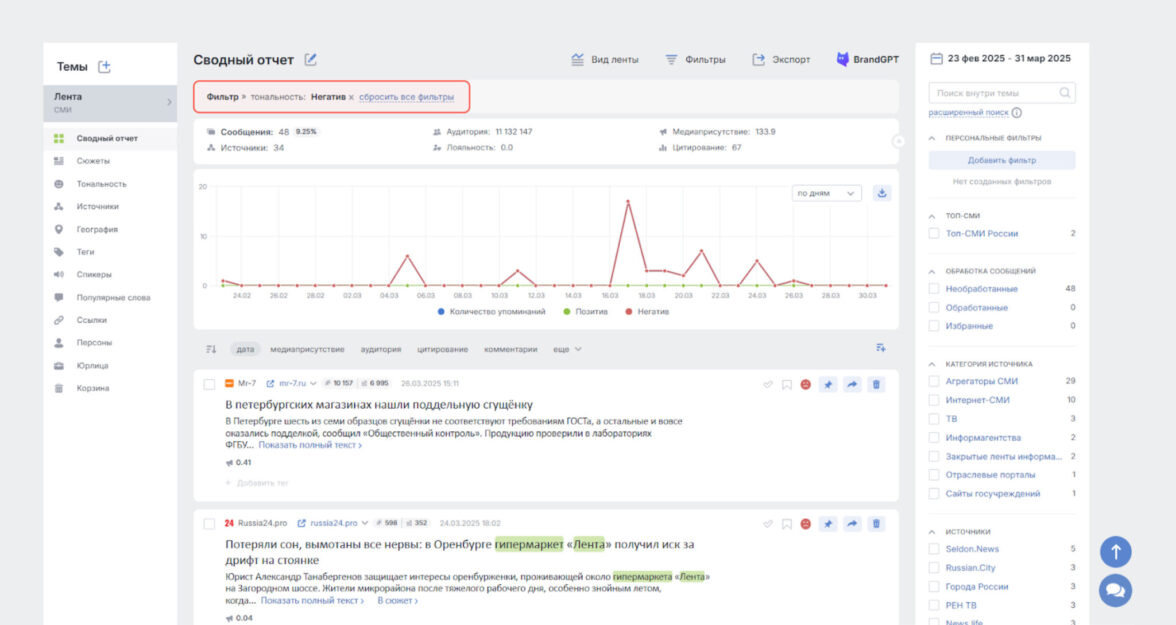Collapse the Категория источника section
Viewport: 1176px width, 625px height.
click(x=933, y=364)
